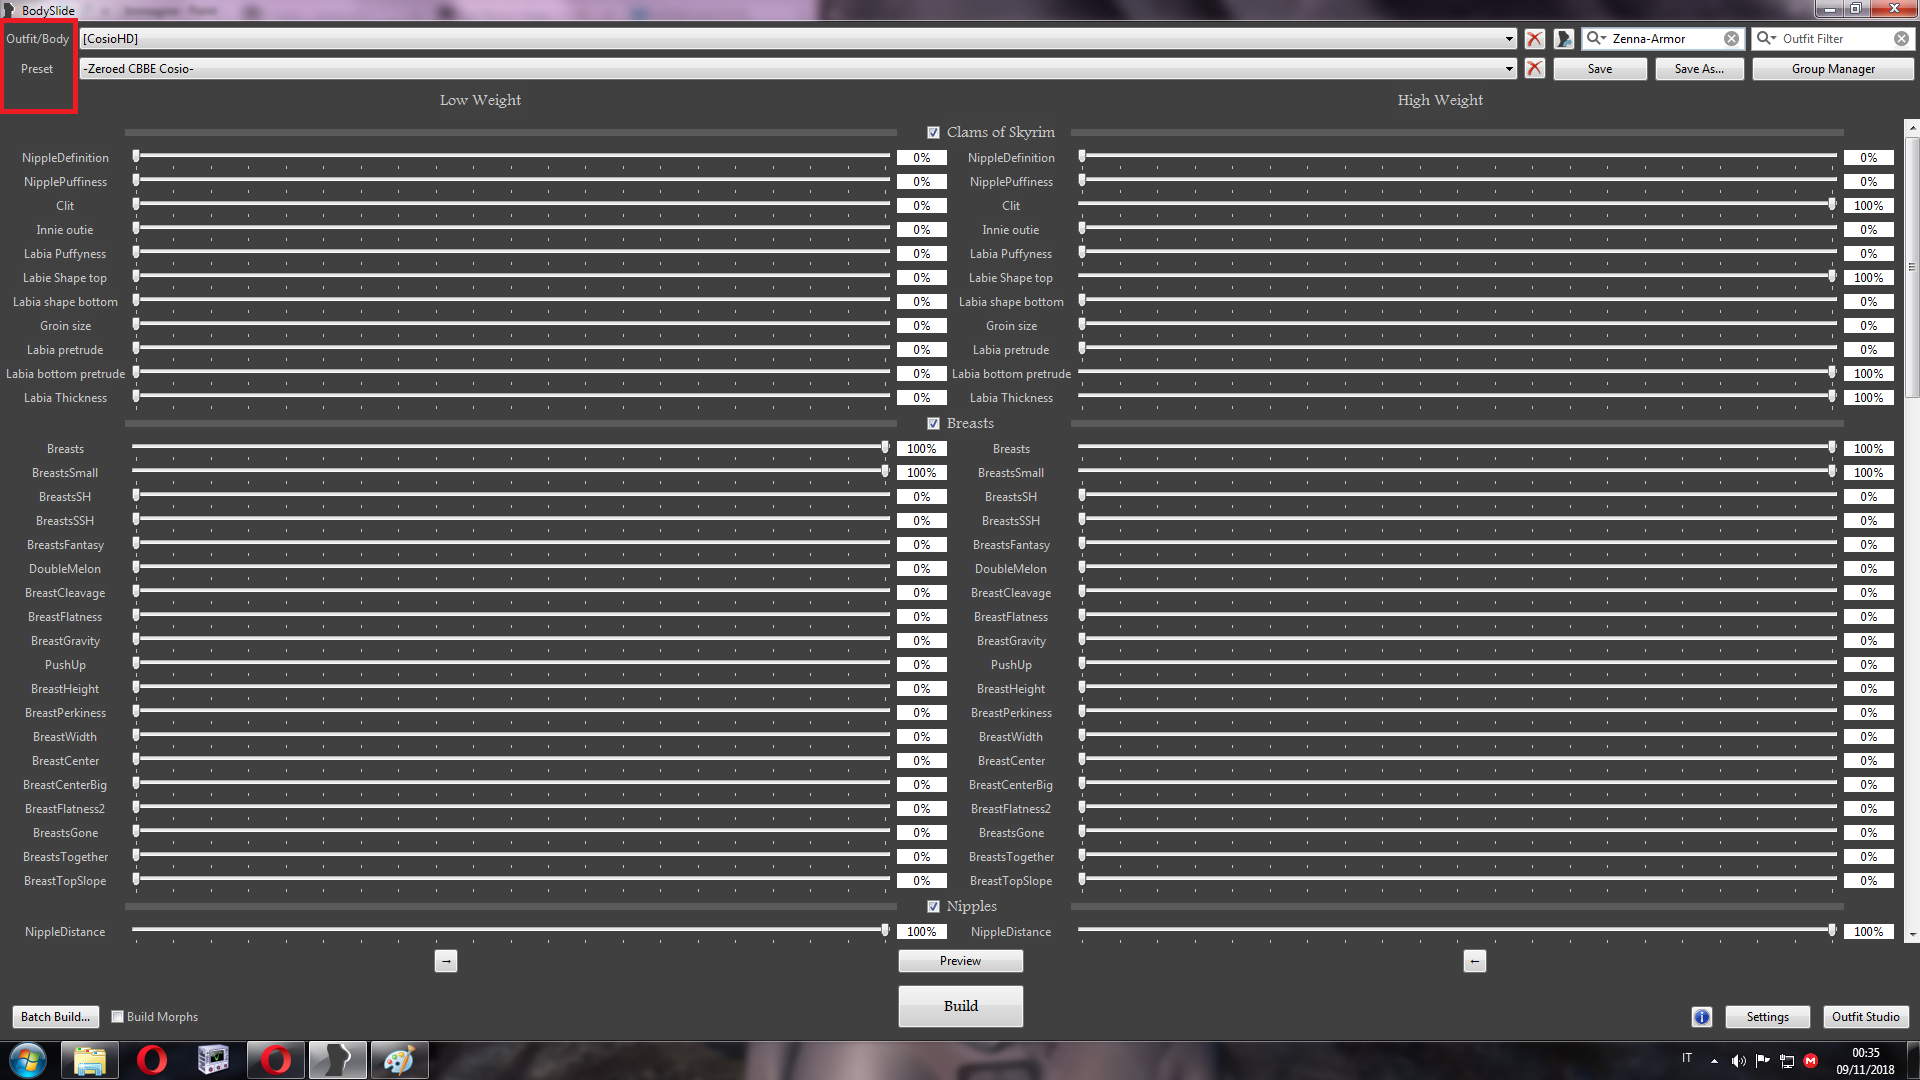Screen dimensions: 1920x1080
Task: Open the Paint app in the taskbar
Action: [399, 1060]
